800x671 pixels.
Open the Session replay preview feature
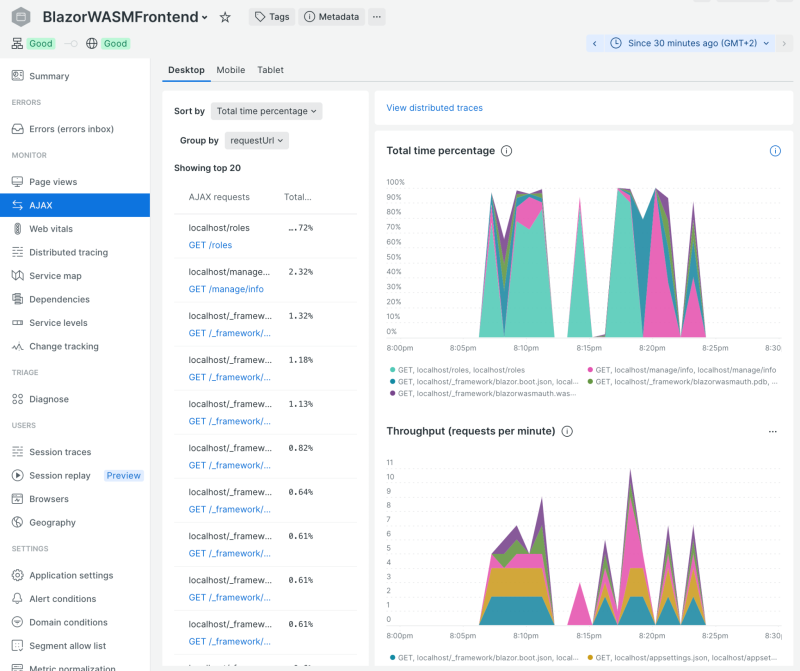click(x=60, y=475)
